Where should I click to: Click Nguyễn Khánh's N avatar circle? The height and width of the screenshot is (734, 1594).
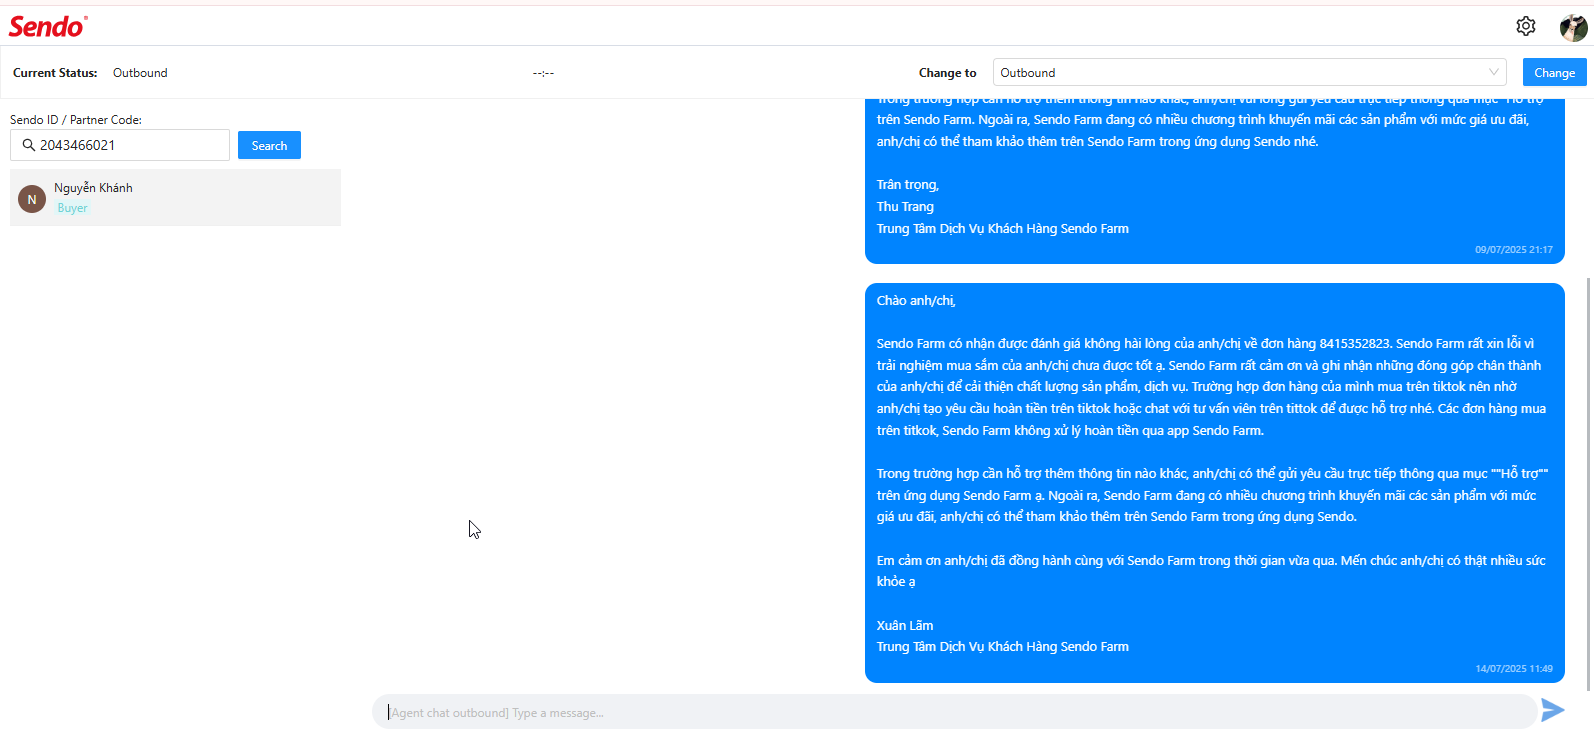point(32,199)
